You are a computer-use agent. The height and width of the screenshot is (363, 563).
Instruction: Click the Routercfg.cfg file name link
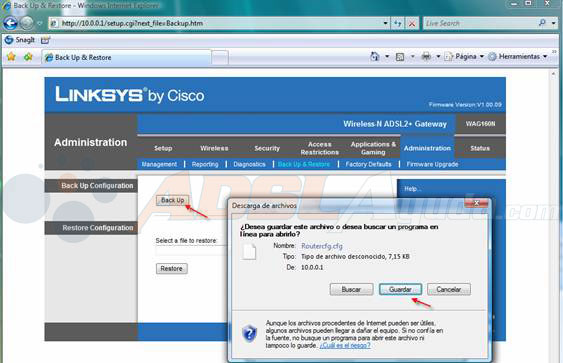coord(322,246)
